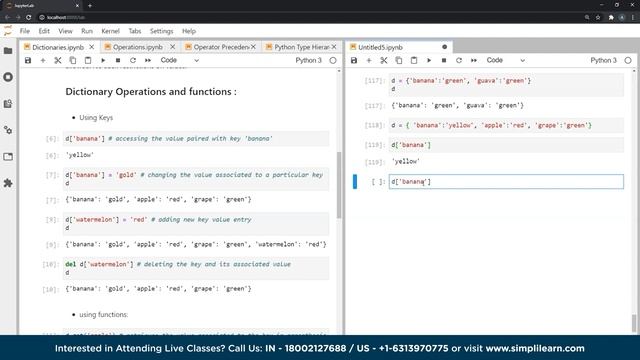Bookmark page with browser star icon
This screenshot has width=640, height=360.
598,18
